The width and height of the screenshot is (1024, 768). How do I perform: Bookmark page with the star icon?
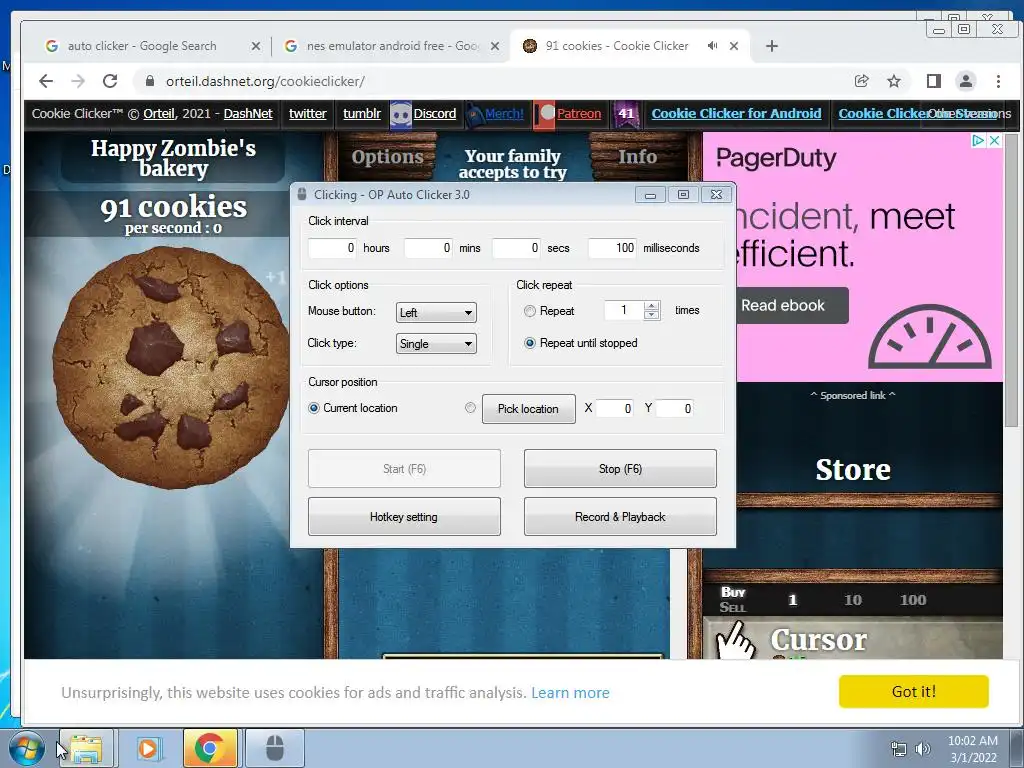[x=894, y=81]
